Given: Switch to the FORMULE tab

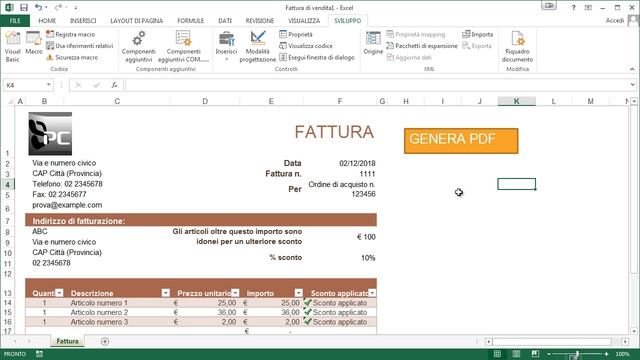Looking at the screenshot, I should (191, 20).
